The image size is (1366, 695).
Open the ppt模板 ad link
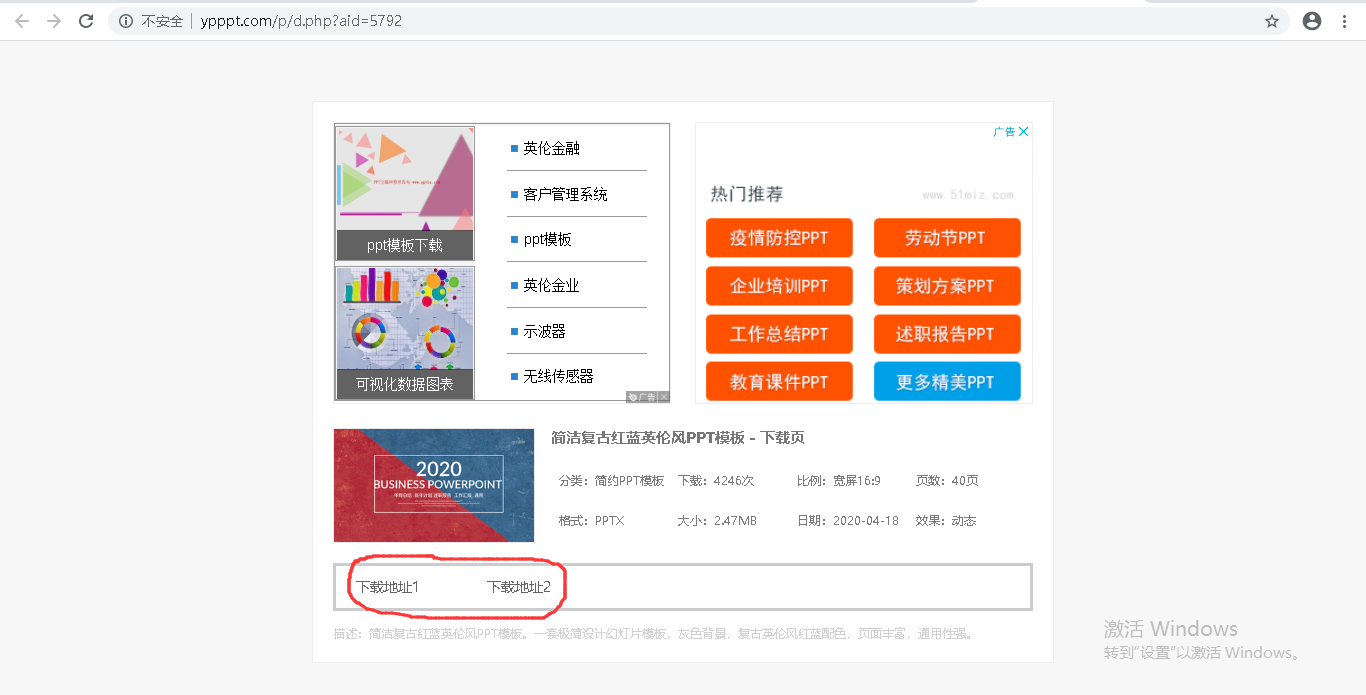tap(547, 239)
